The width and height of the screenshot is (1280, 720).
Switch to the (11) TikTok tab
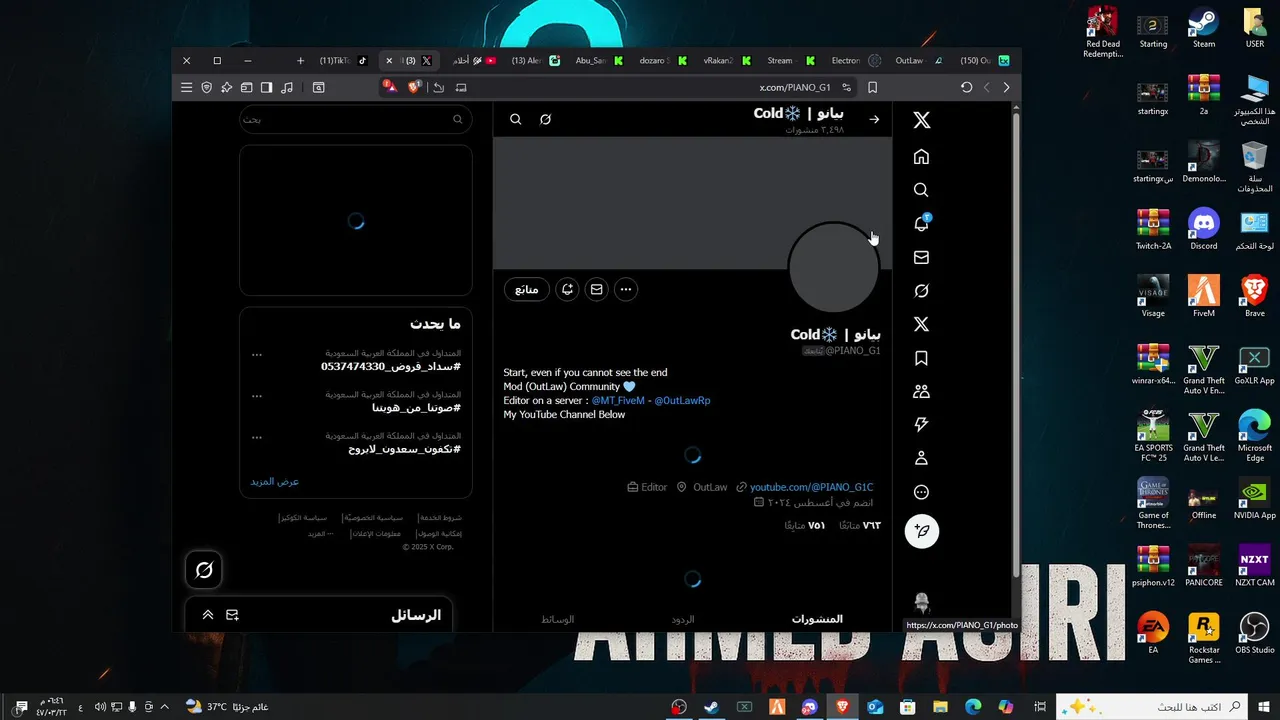click(x=343, y=61)
